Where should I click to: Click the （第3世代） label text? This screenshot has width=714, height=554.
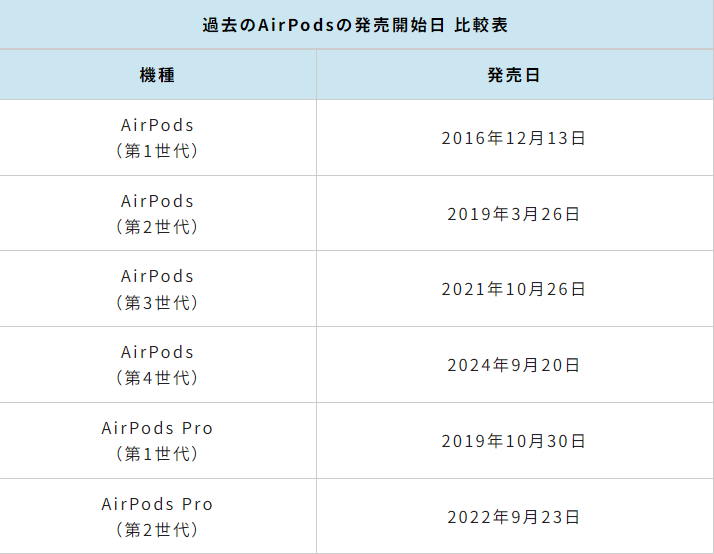pyautogui.click(x=158, y=302)
